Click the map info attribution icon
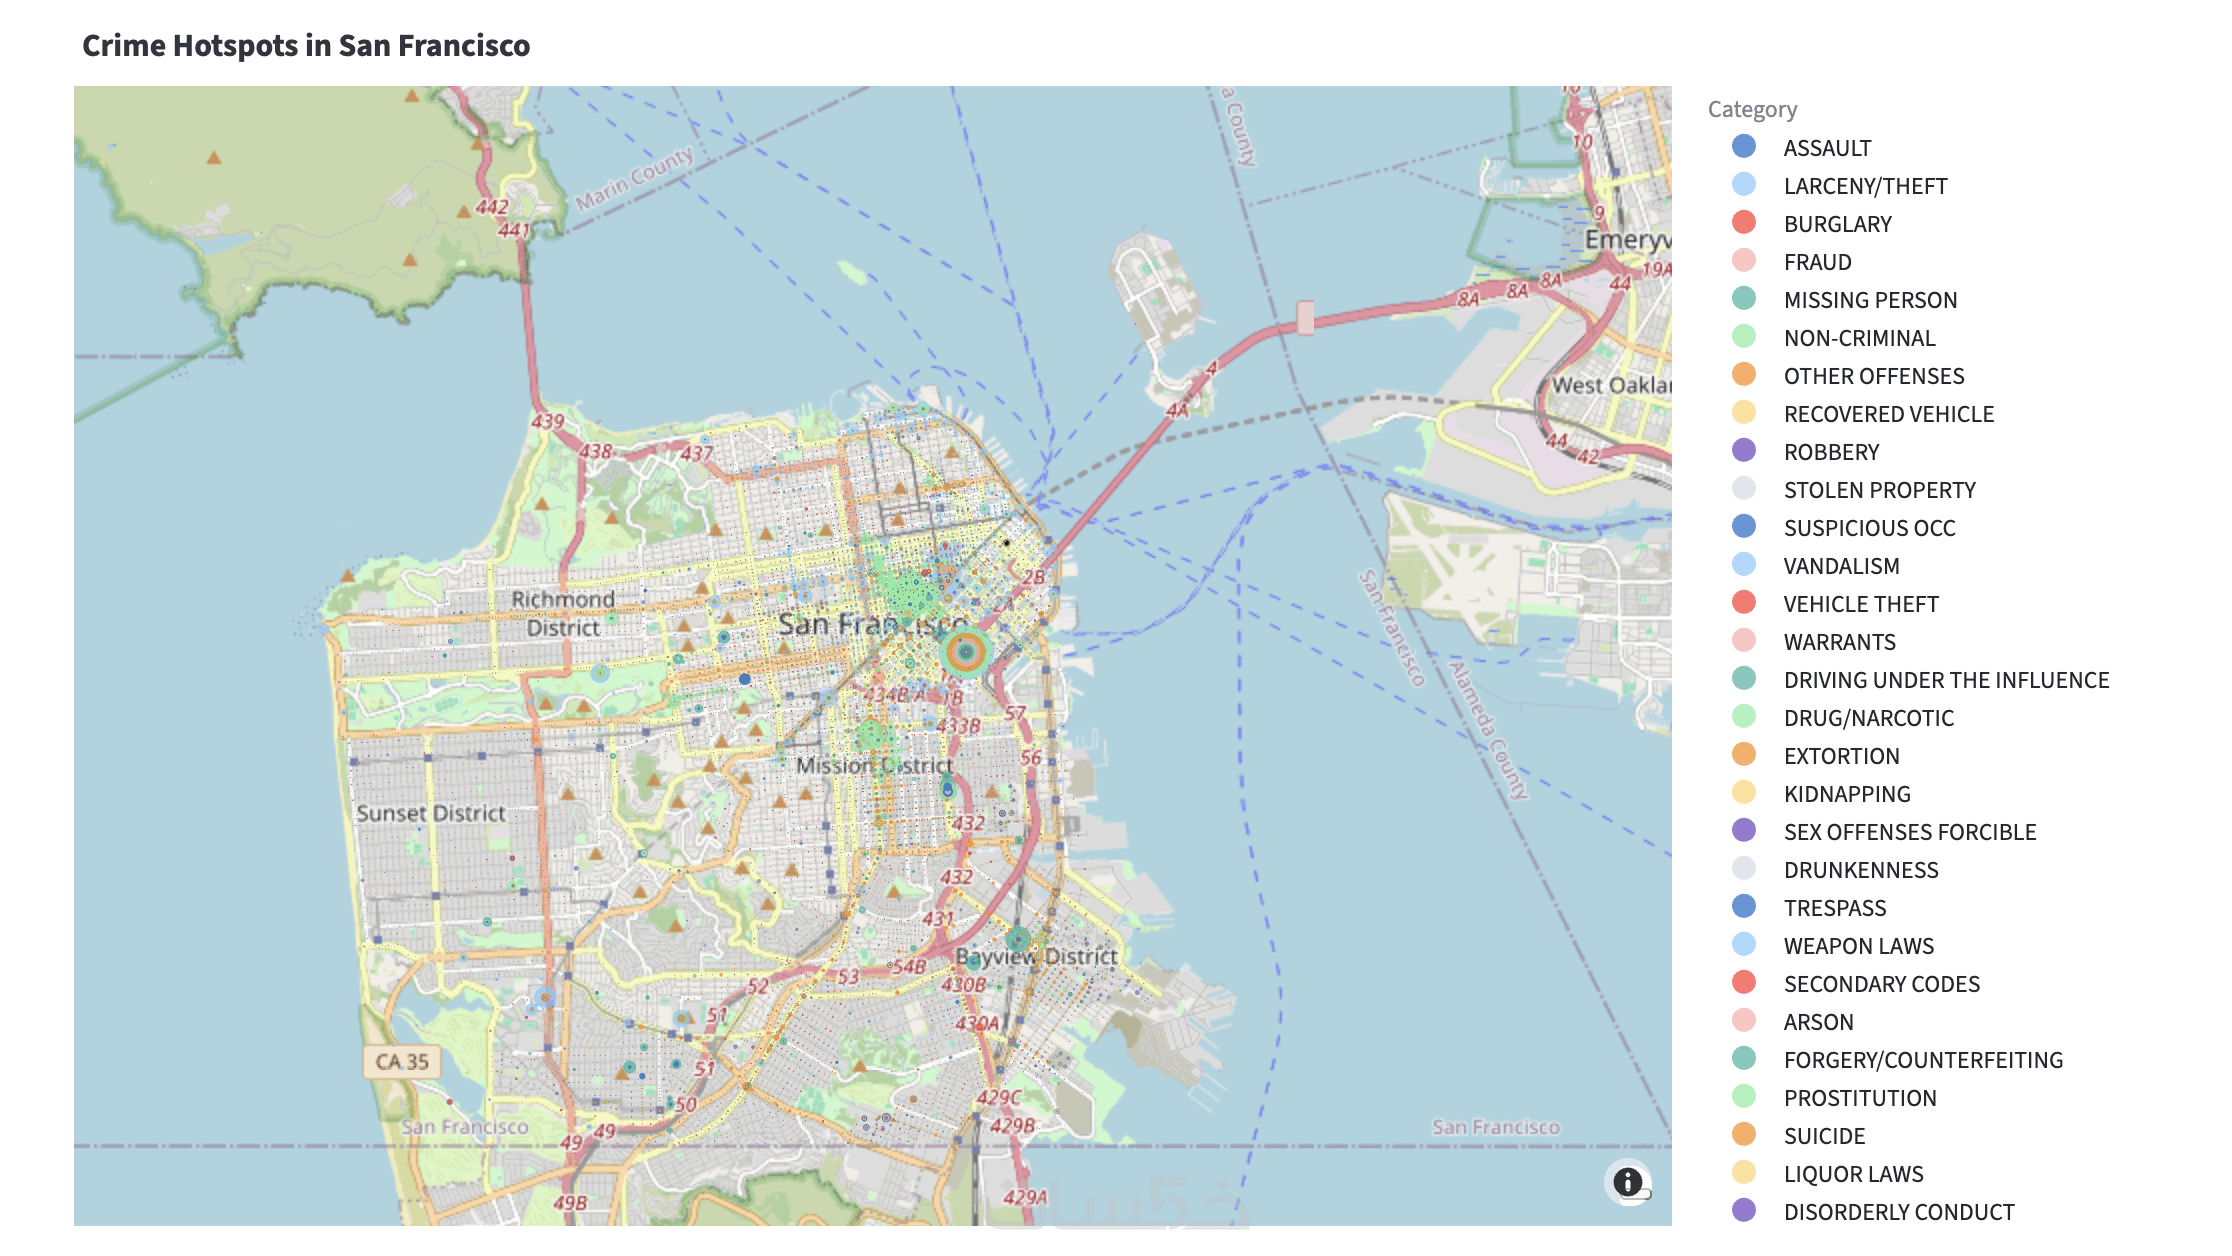The width and height of the screenshot is (2232, 1256). (x=1627, y=1182)
